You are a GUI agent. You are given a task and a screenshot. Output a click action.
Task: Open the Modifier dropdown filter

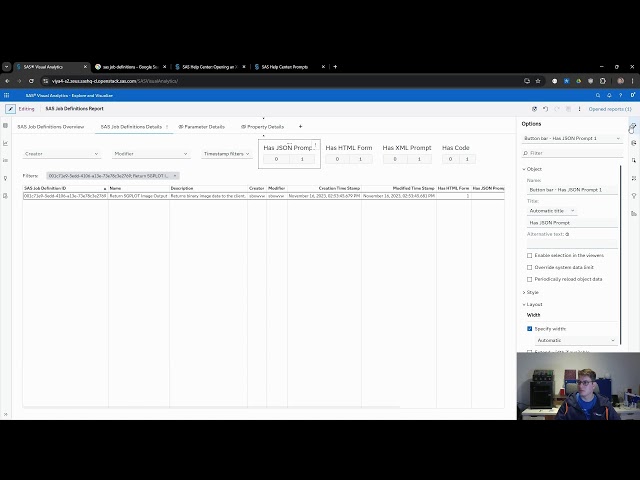[151, 154]
